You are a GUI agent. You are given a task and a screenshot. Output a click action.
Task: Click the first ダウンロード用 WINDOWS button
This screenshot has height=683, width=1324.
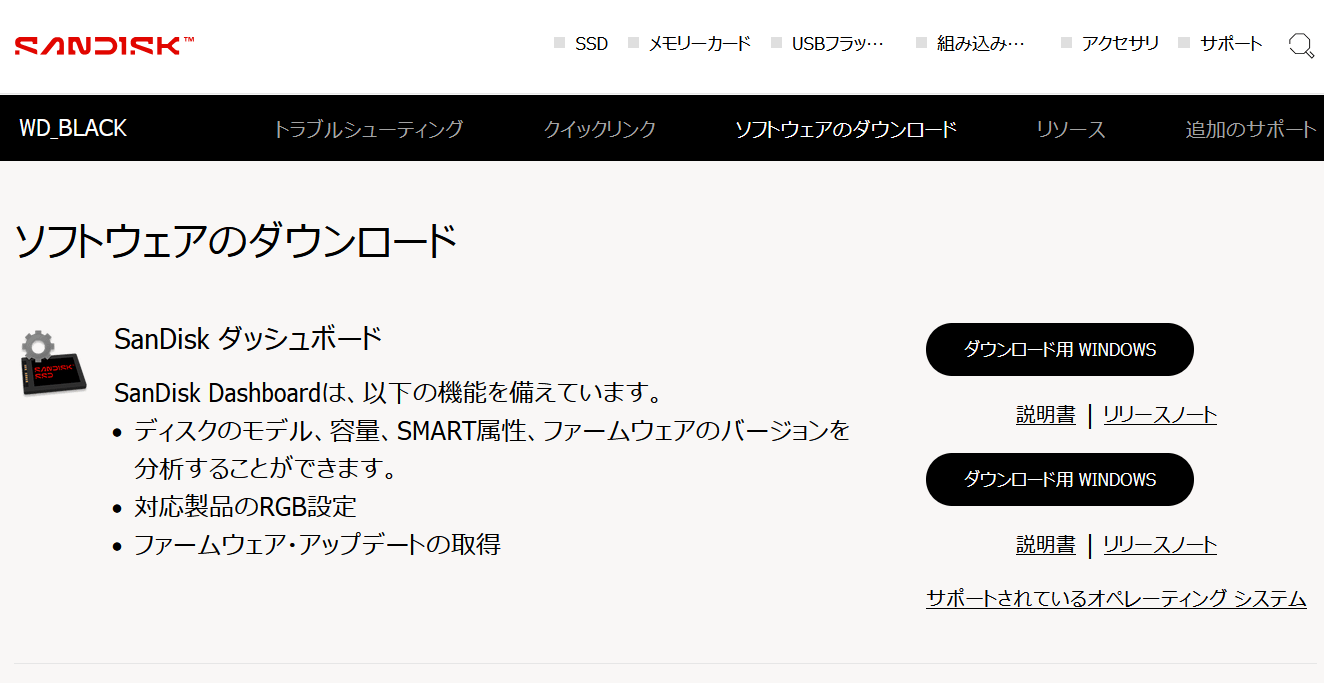pos(1060,350)
